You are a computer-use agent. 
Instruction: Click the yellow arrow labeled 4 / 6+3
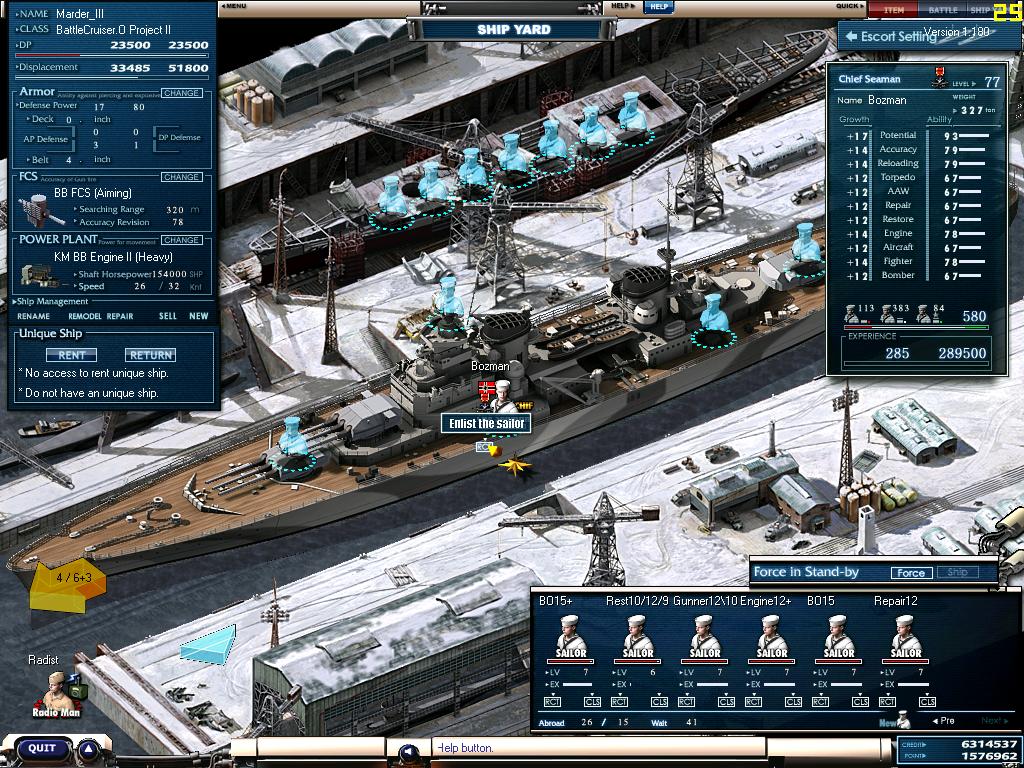pos(68,585)
